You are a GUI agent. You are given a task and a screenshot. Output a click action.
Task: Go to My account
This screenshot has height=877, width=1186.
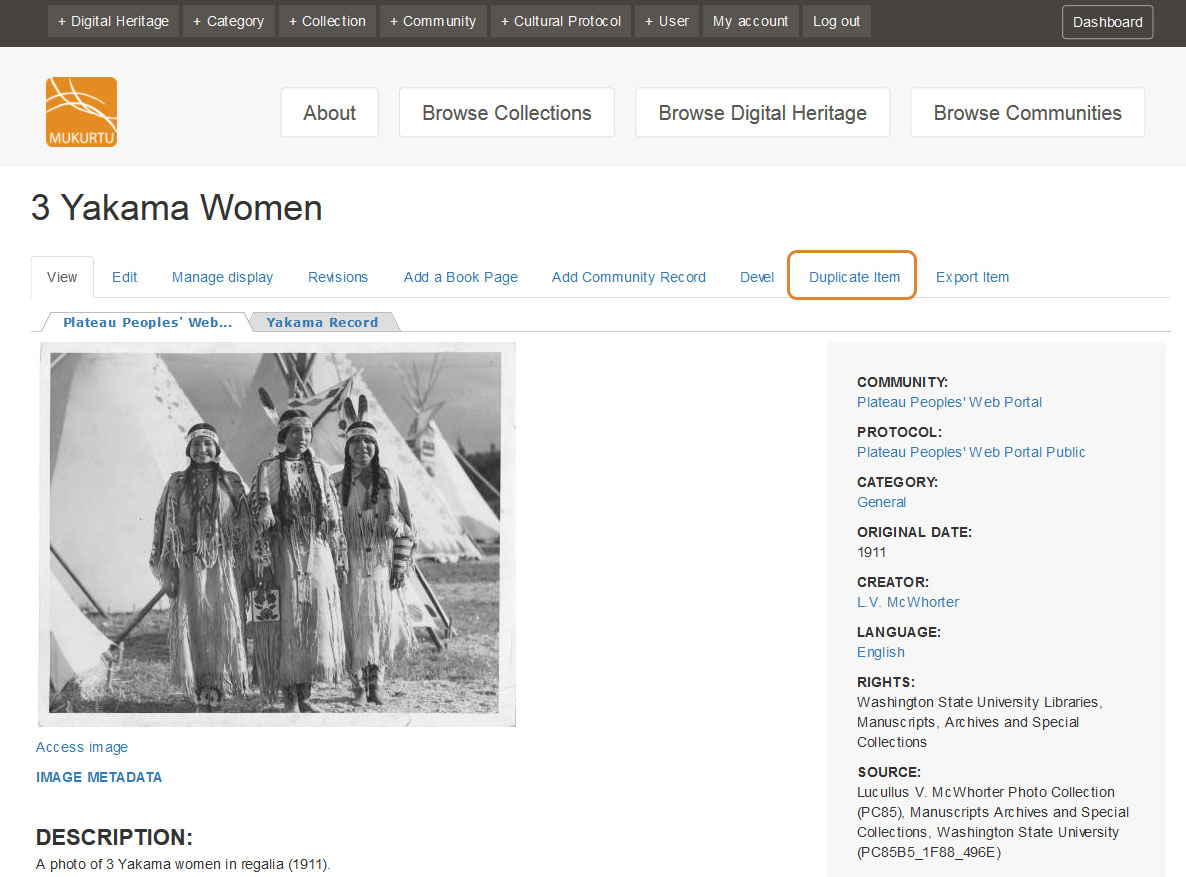tap(750, 21)
